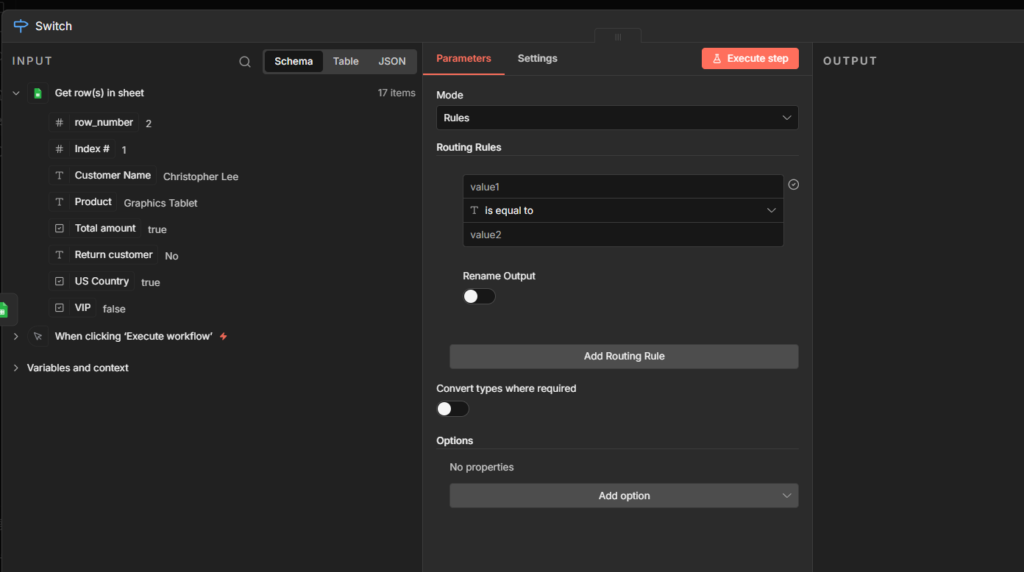Click the panel drag handle at top

(618, 37)
